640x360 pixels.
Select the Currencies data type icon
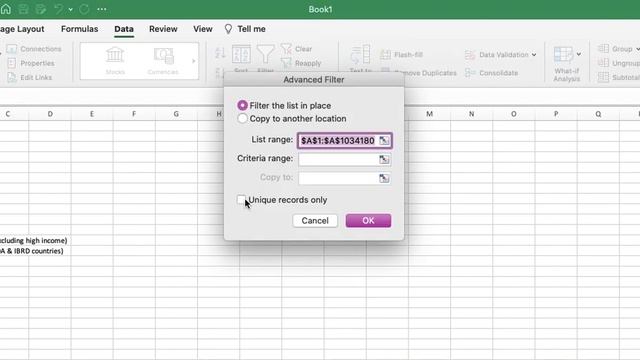(x=163, y=60)
